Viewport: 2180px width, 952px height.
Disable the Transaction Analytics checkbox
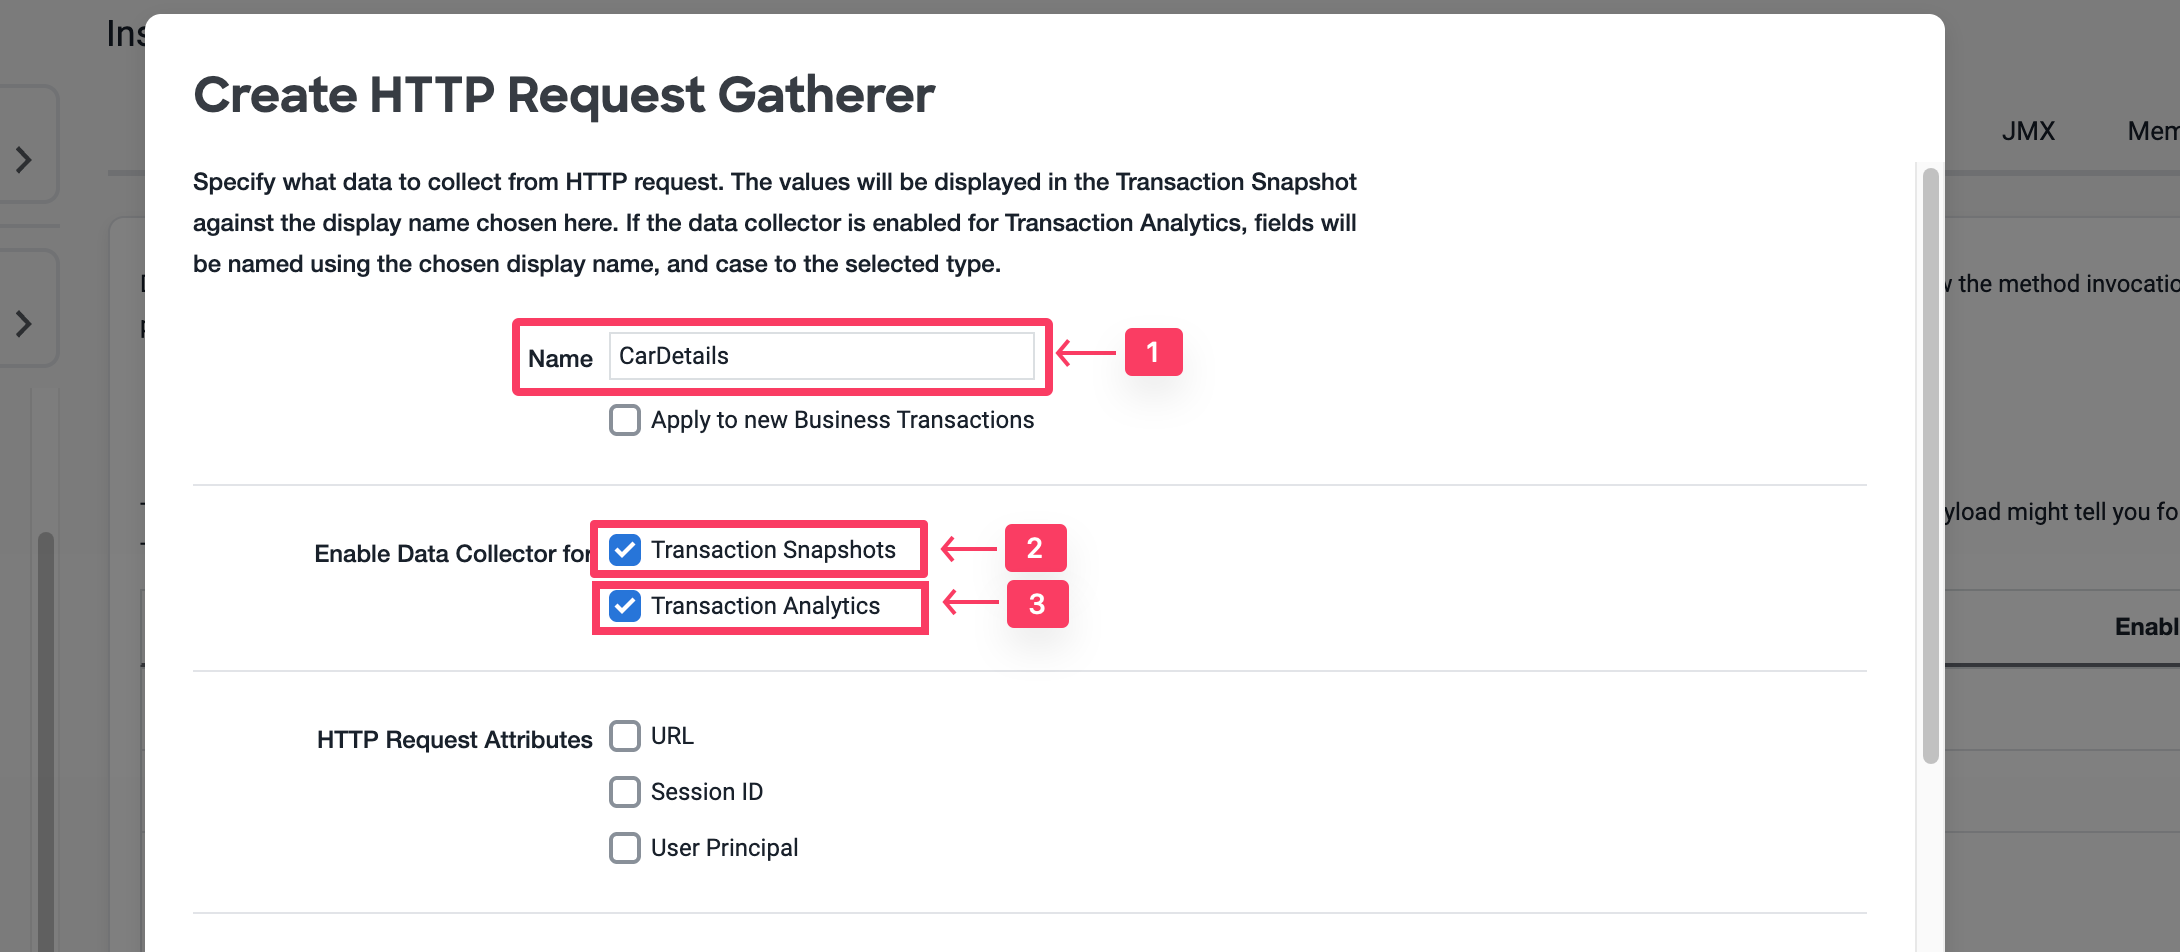coord(625,606)
